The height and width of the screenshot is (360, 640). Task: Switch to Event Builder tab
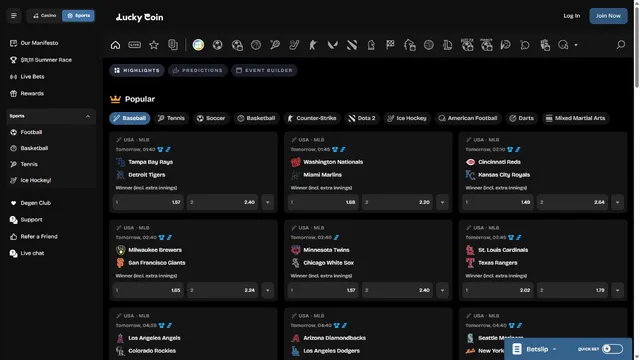[x=264, y=71]
